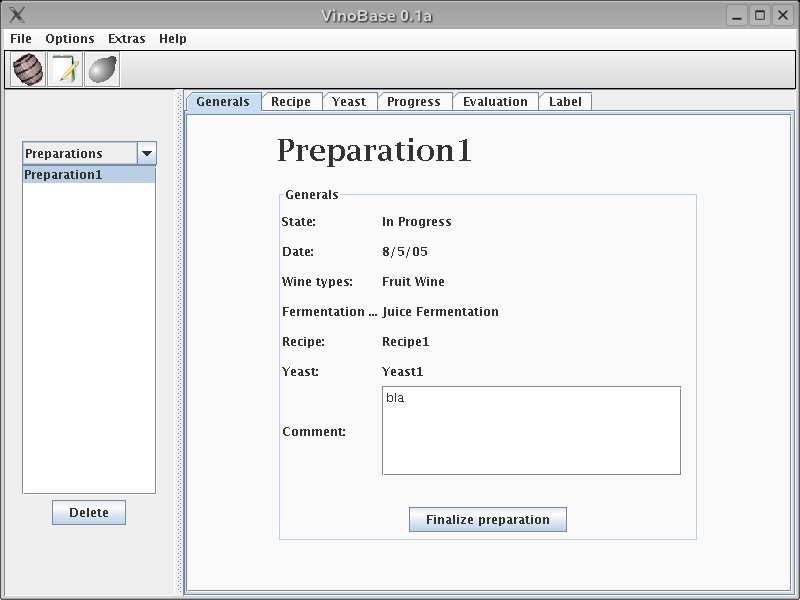Click the gray yeast blob toolbar icon

(102, 70)
